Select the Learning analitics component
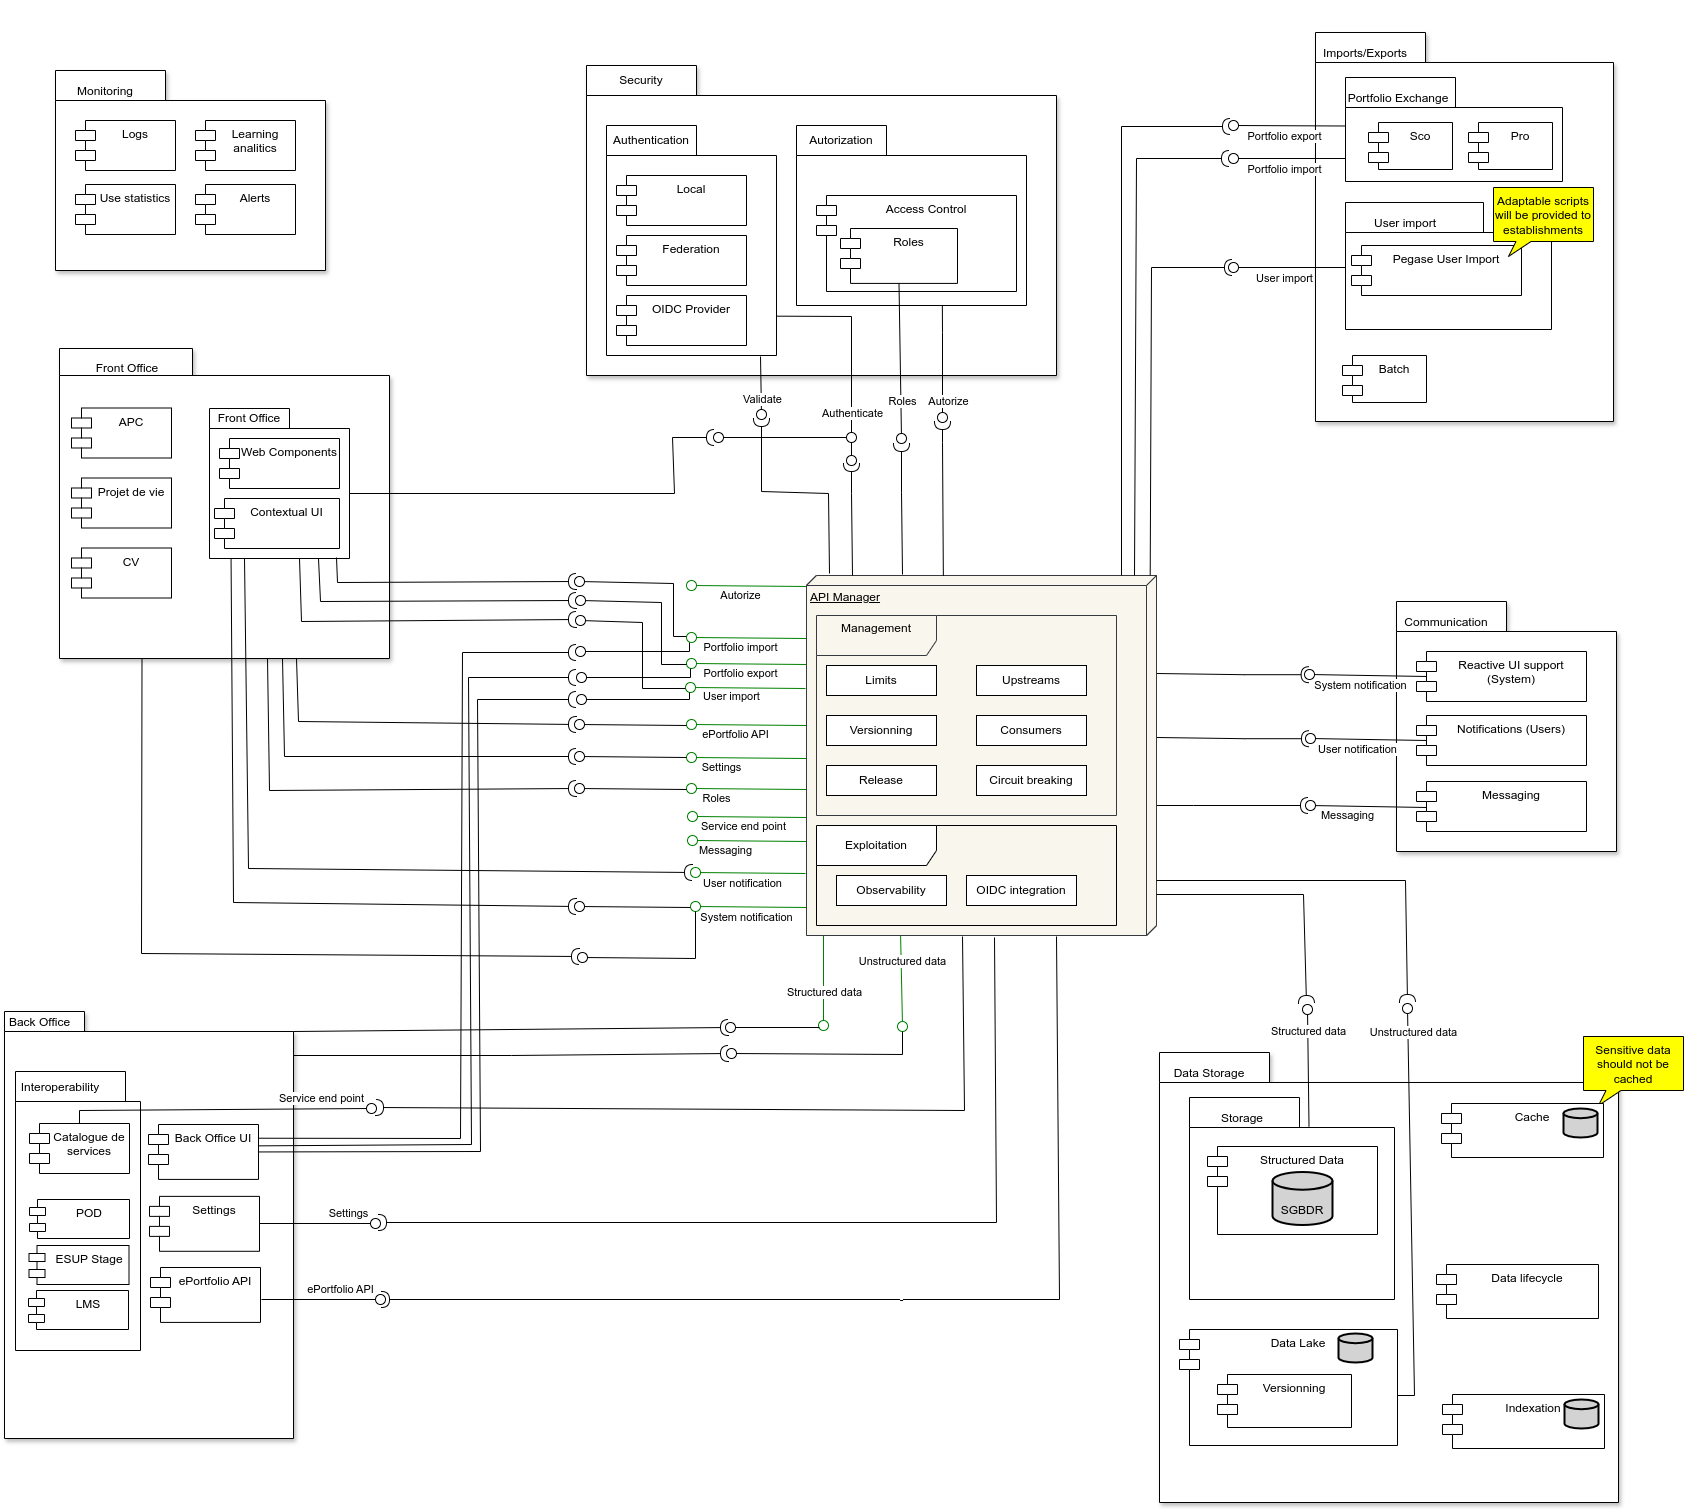Image resolution: width=1684 pixels, height=1510 pixels. pyautogui.click(x=245, y=145)
